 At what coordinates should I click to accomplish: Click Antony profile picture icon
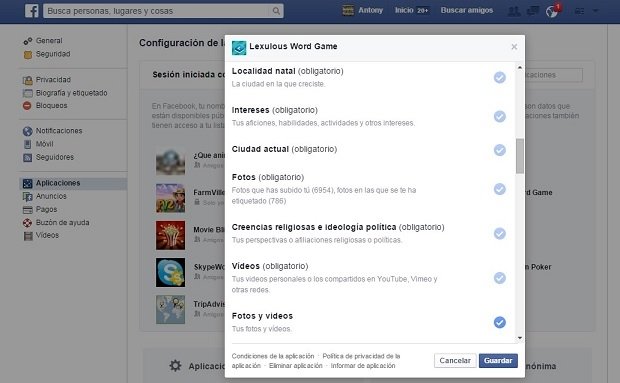[348, 10]
